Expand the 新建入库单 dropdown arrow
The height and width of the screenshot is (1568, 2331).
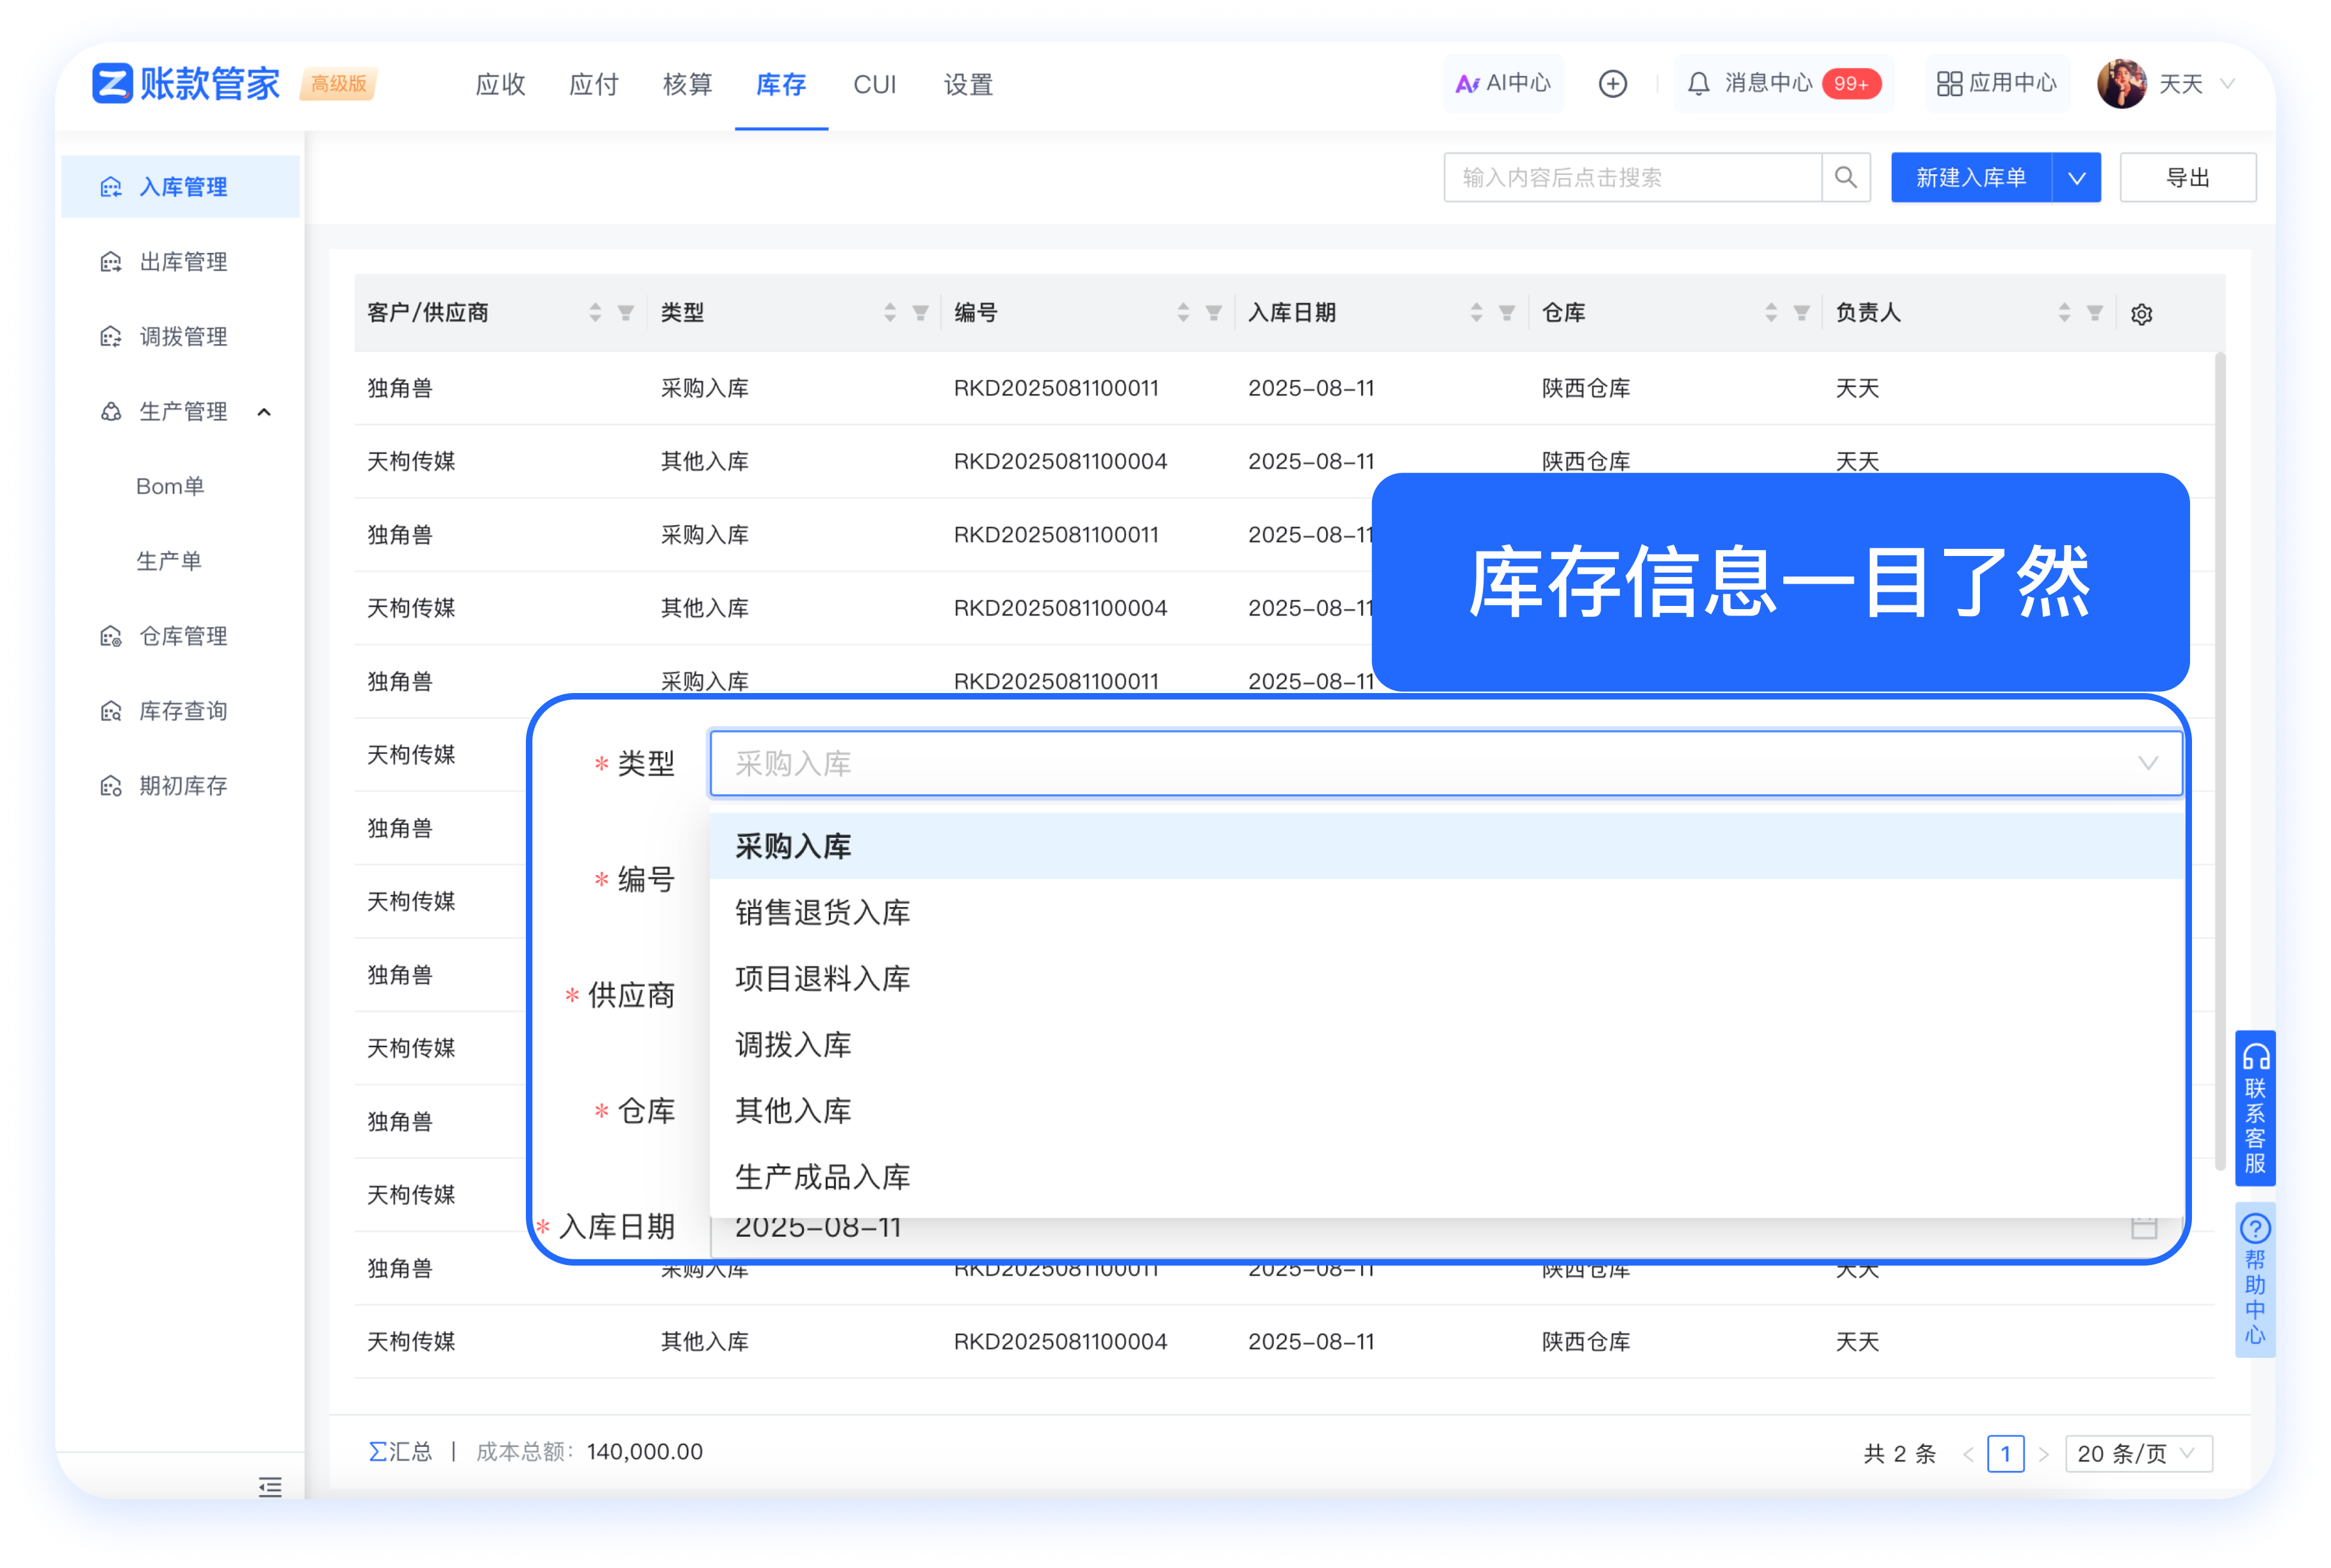click(2076, 178)
